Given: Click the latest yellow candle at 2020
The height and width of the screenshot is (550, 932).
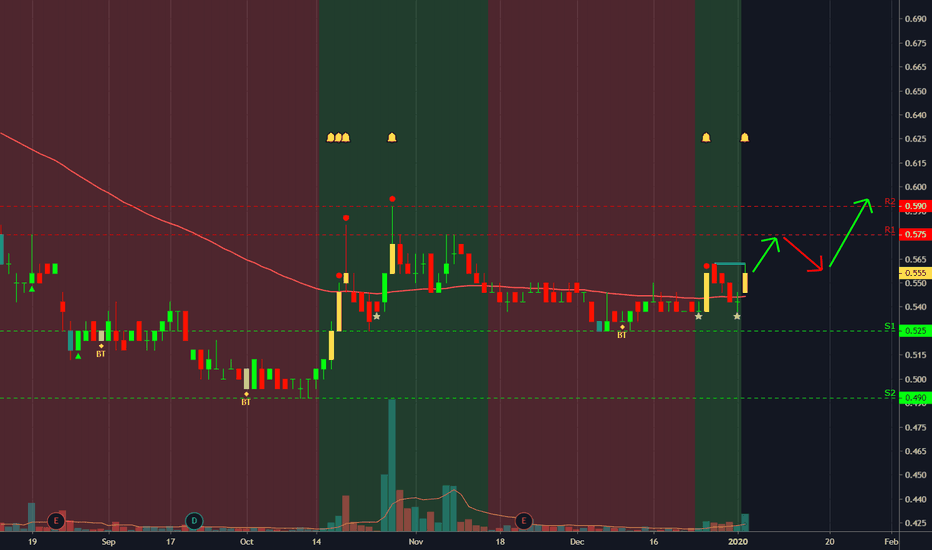Looking at the screenshot, I should [745, 282].
